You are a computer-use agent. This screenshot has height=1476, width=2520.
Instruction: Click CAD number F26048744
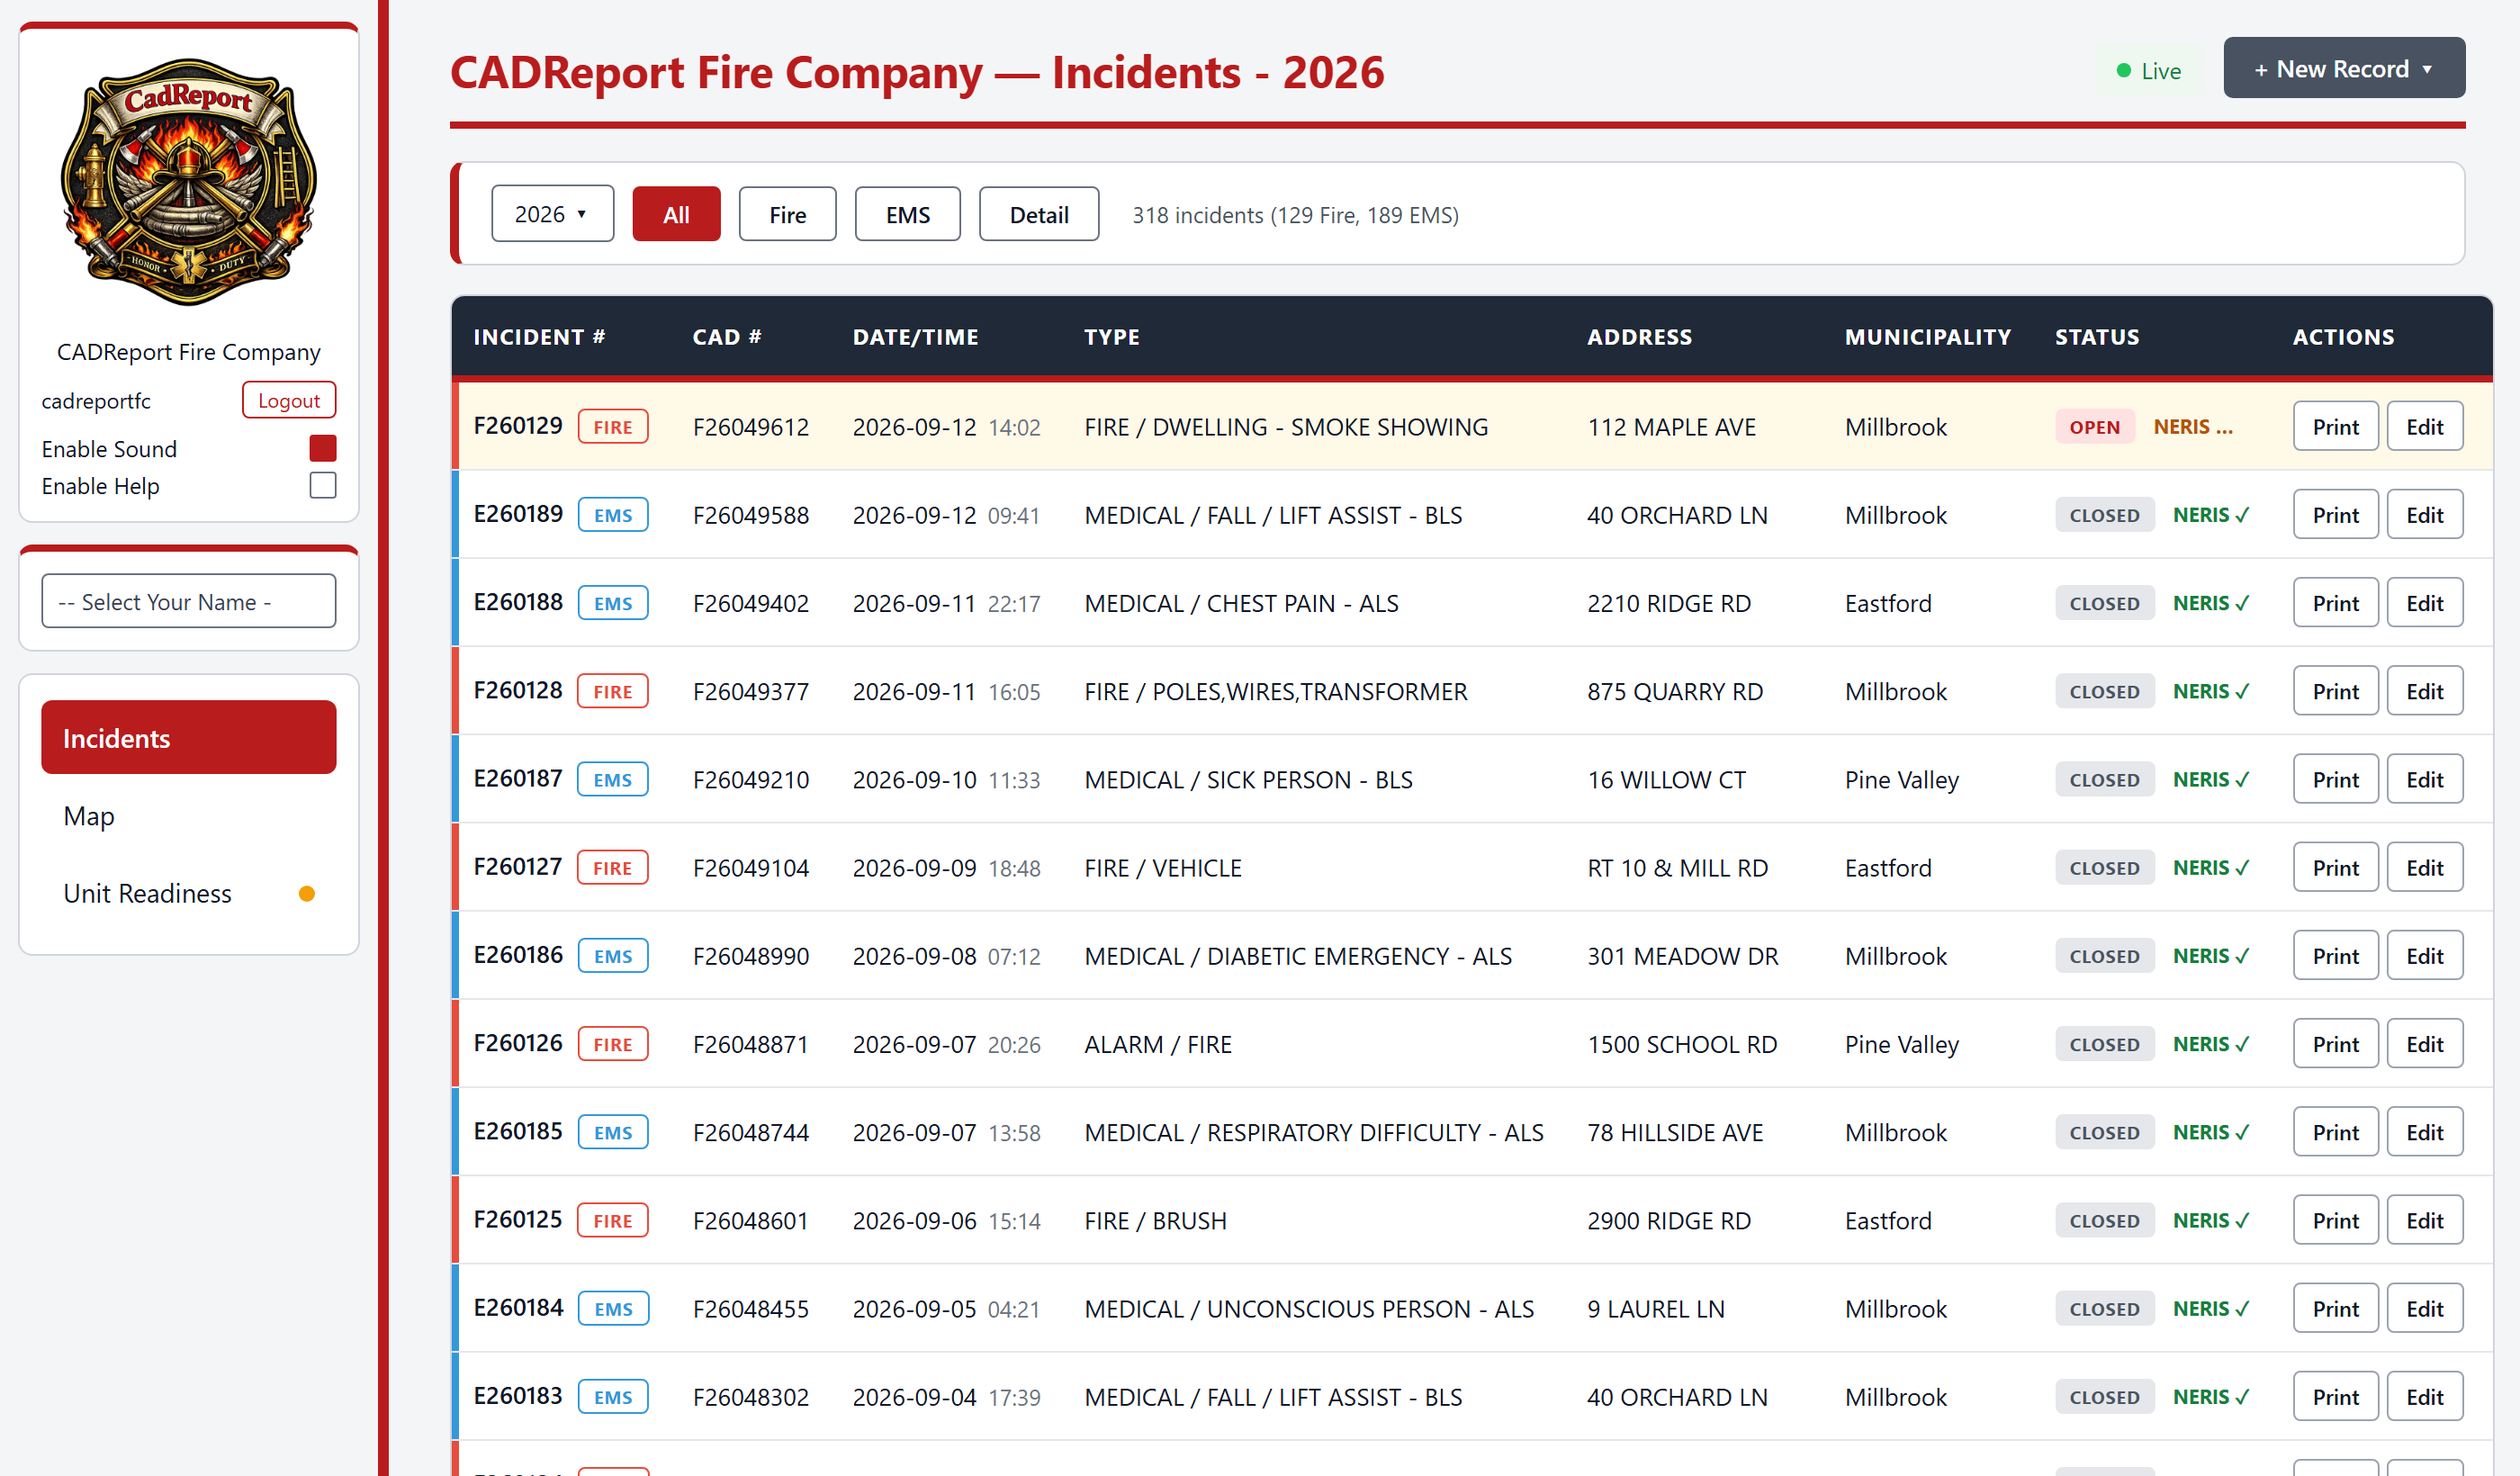tap(750, 1132)
